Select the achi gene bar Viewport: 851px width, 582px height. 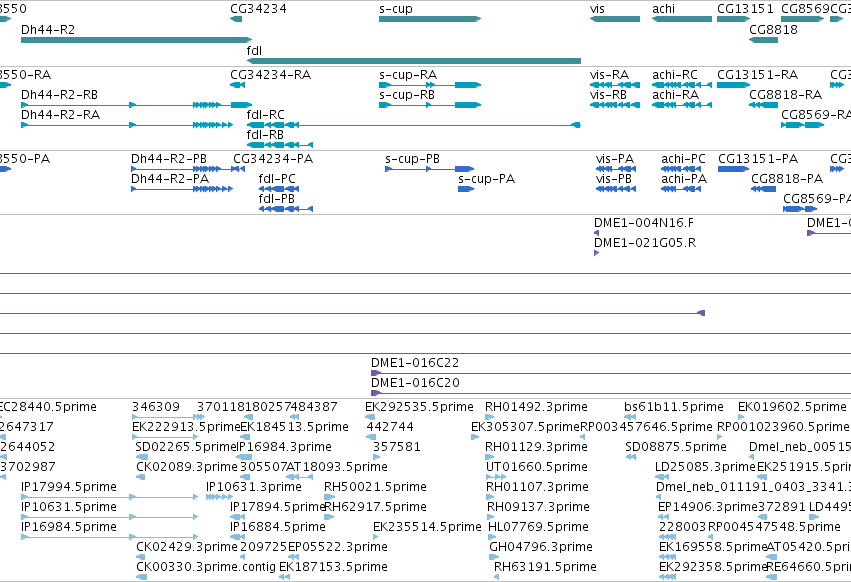click(682, 19)
